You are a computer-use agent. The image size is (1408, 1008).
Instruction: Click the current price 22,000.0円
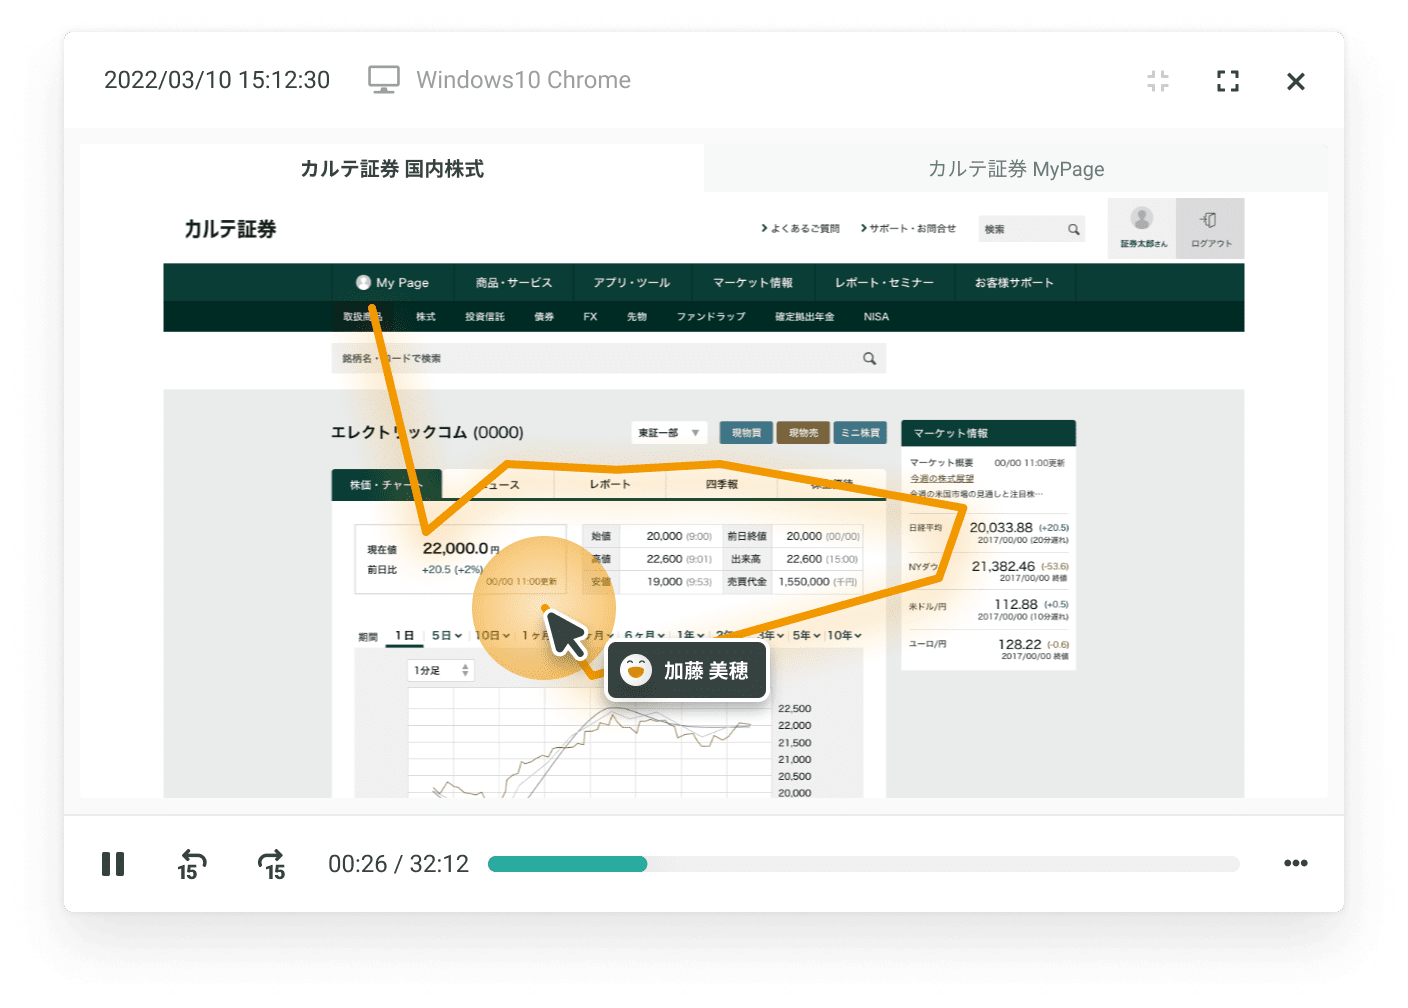(460, 548)
